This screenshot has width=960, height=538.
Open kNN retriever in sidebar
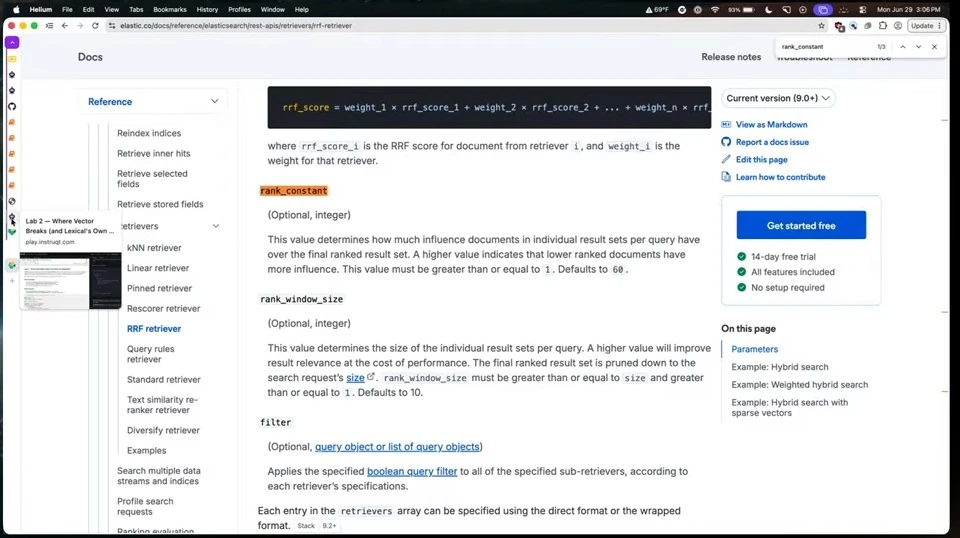point(154,248)
